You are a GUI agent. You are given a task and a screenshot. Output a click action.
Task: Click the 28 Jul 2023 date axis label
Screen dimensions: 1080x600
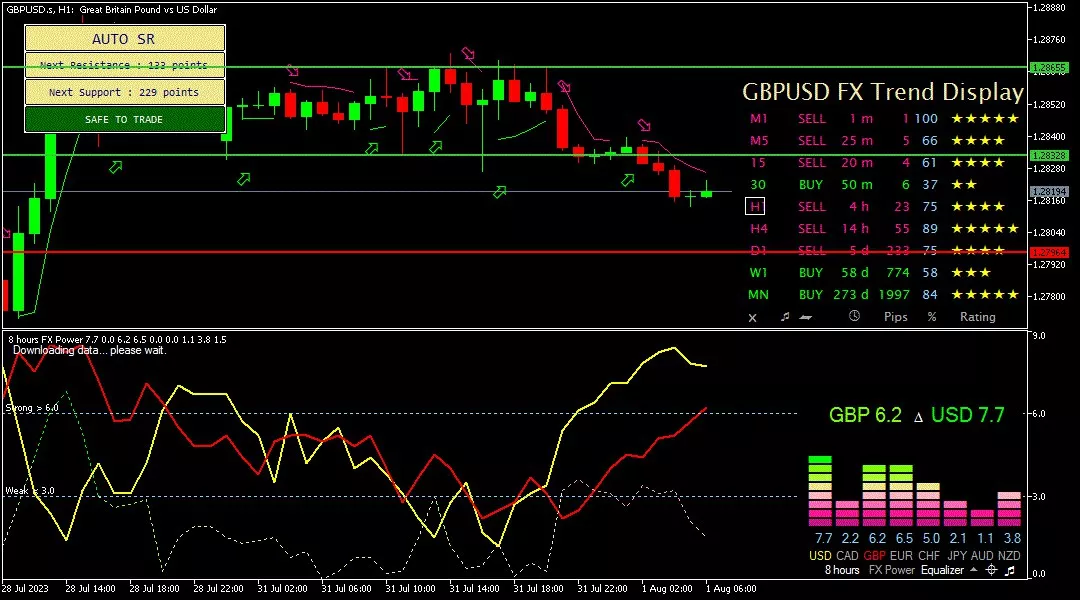click(x=25, y=588)
